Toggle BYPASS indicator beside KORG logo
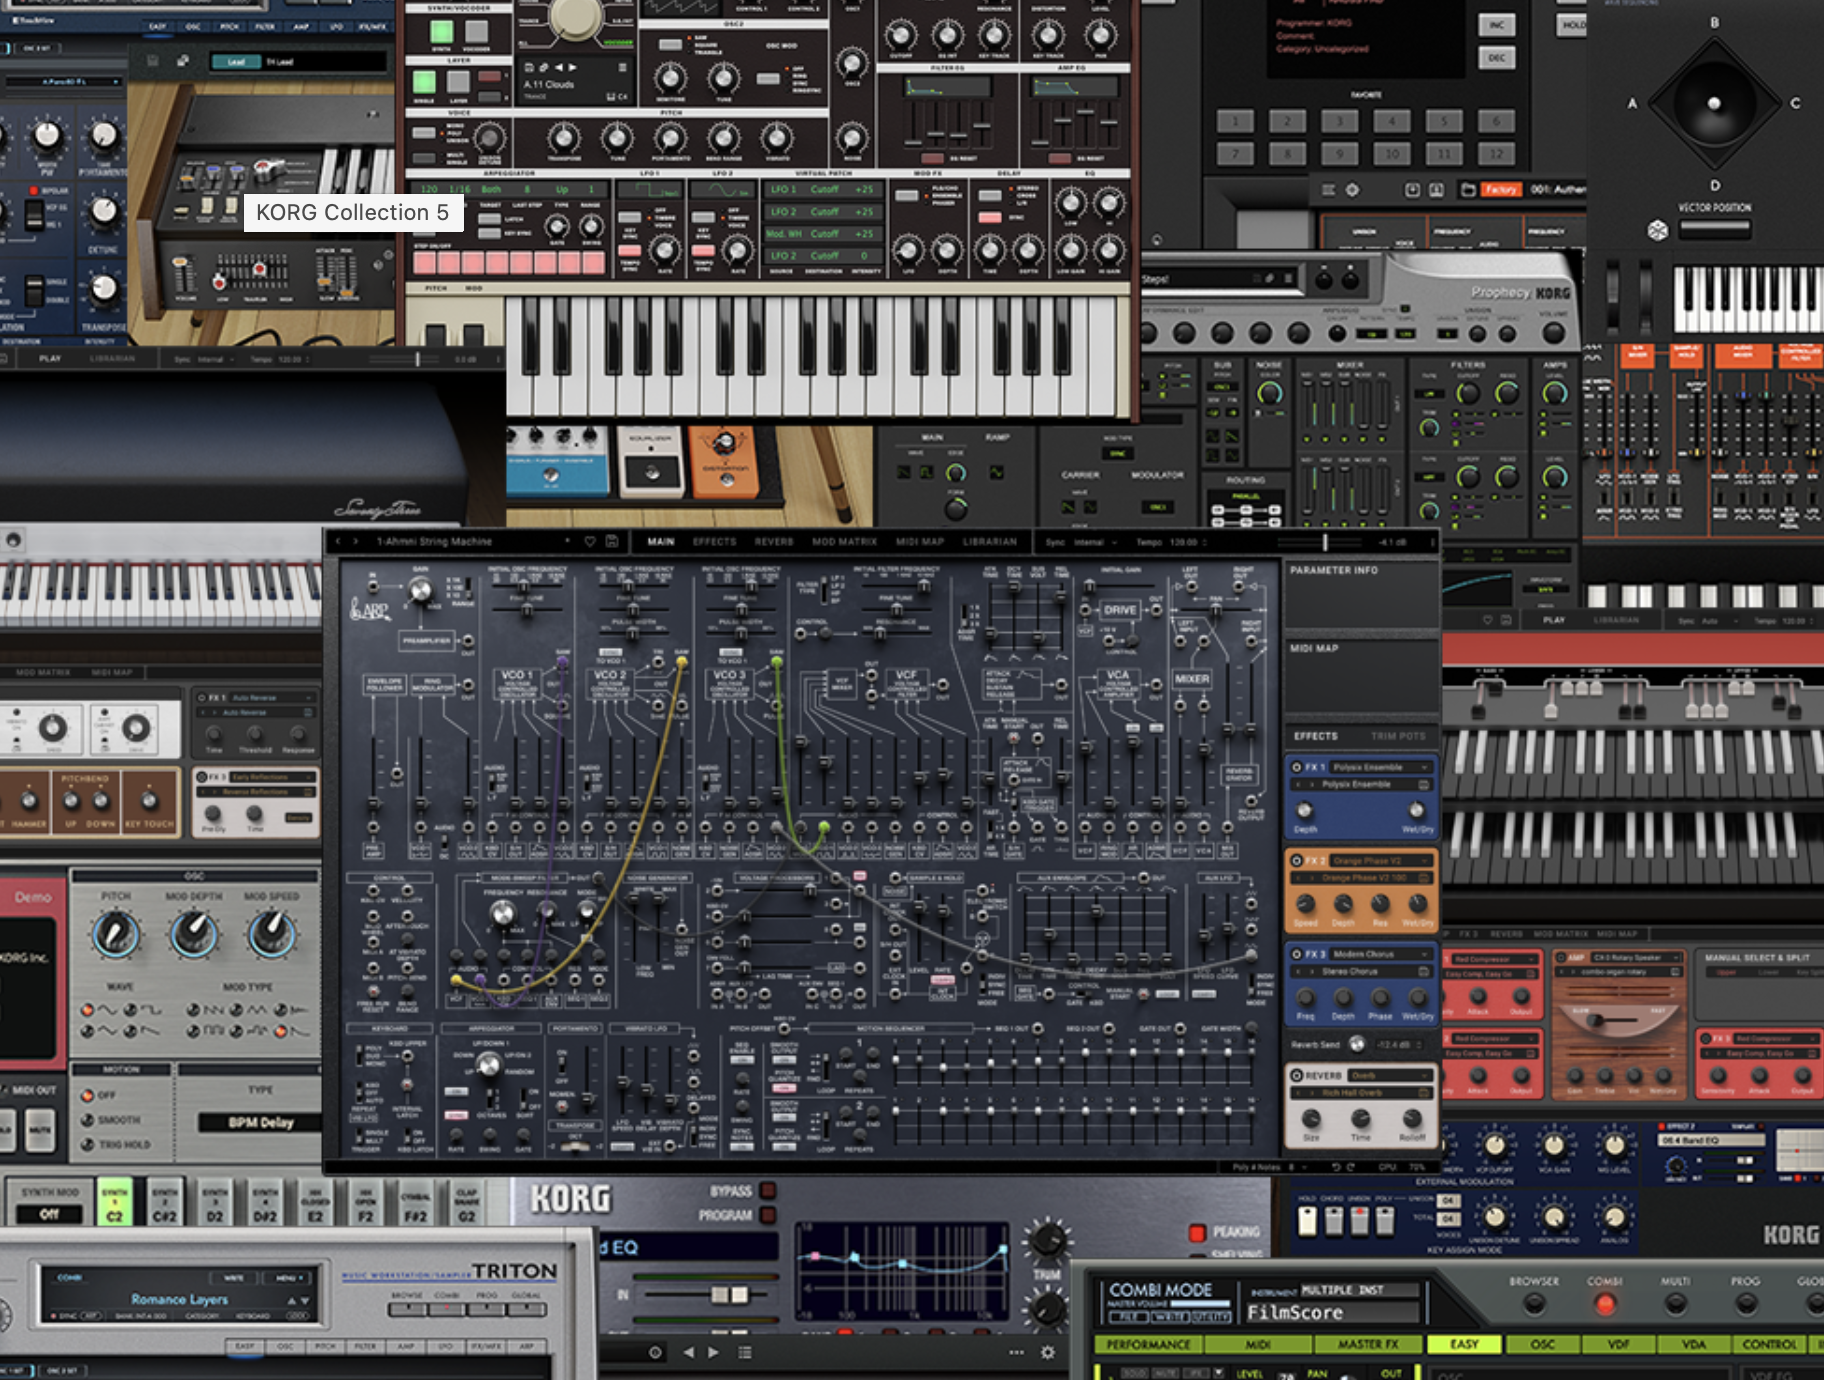 (768, 1190)
